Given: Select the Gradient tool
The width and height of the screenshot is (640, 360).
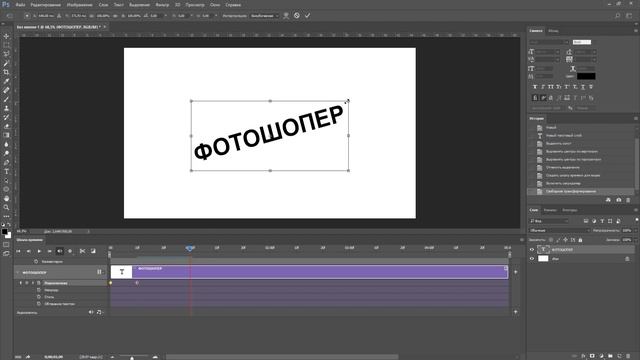Looking at the screenshot, I should 6,135.
